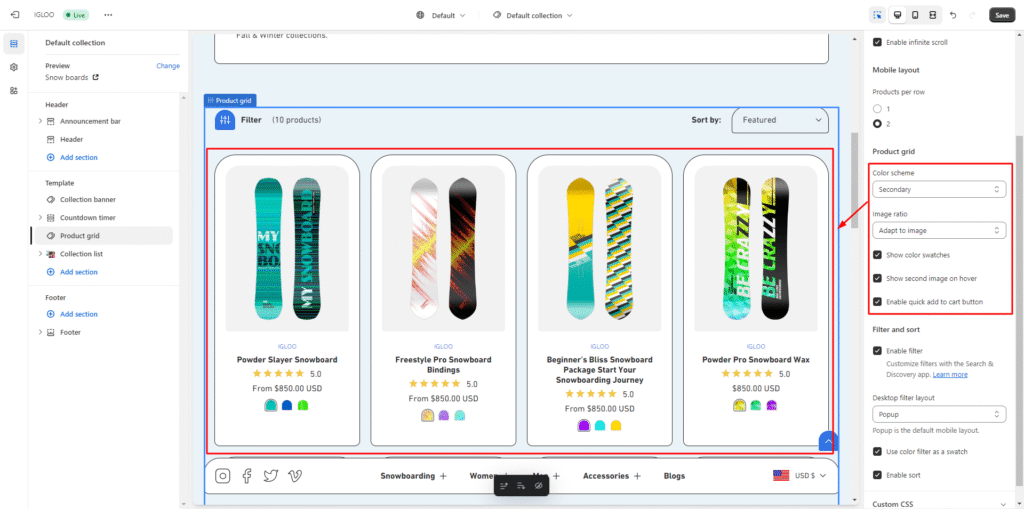The height and width of the screenshot is (509, 1024).
Task: Expand the Announcement bar section
Action: tap(40, 121)
